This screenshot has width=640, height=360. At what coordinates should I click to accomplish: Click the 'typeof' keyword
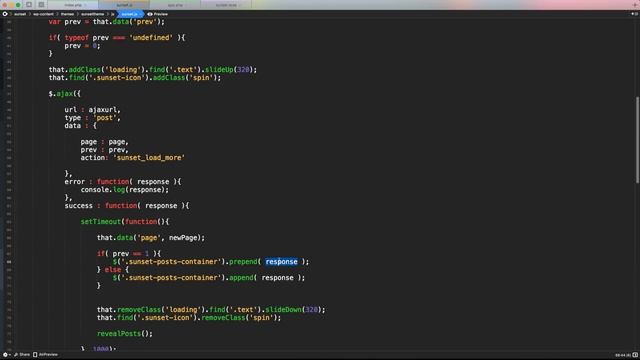(x=76, y=38)
